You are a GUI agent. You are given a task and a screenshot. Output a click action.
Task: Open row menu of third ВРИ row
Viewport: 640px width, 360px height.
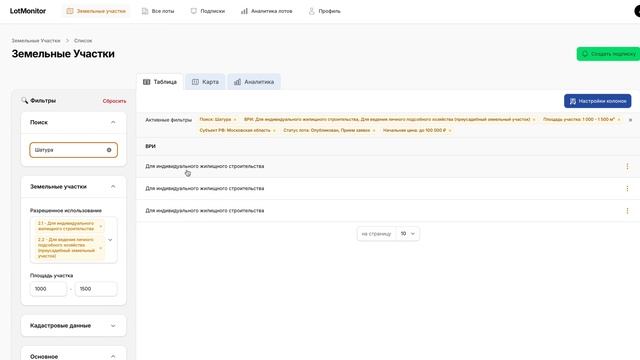tap(627, 211)
